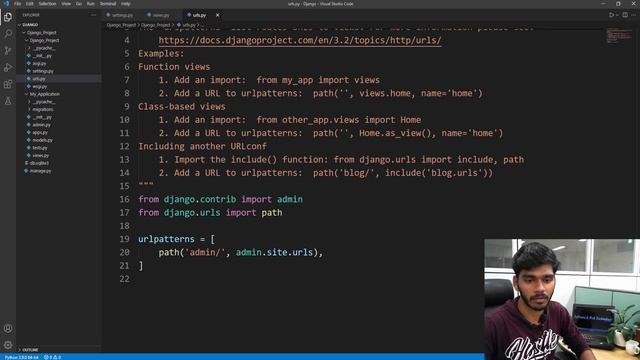Open the Selection menu
This screenshot has height=360, width=640.
coord(47,4)
